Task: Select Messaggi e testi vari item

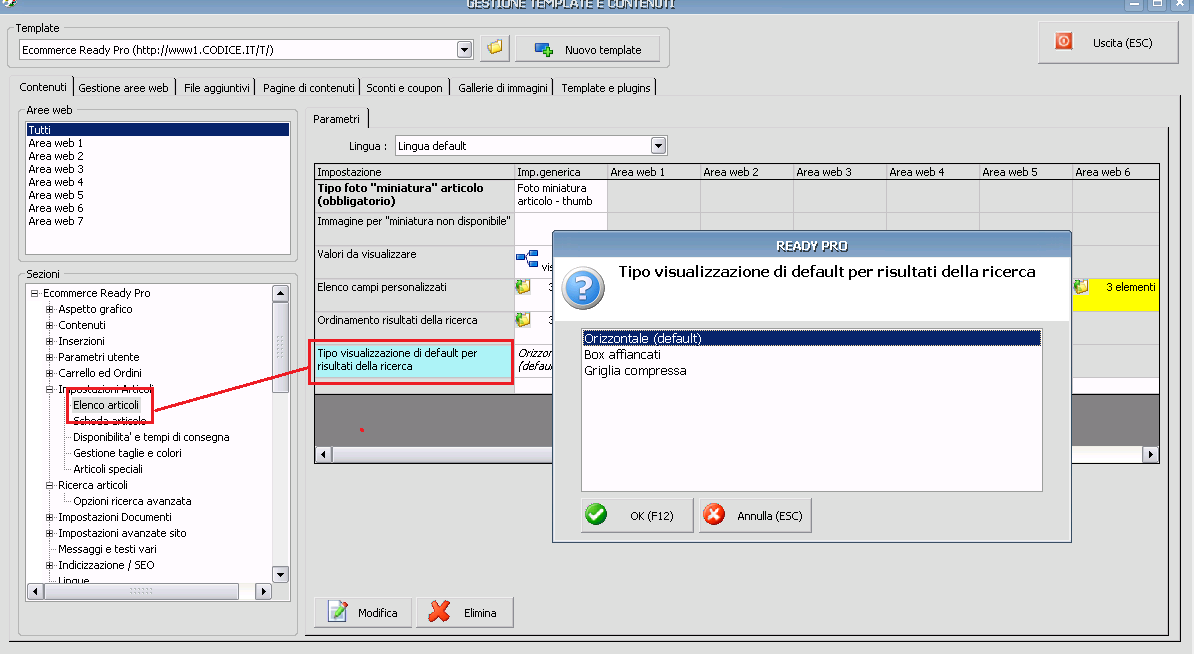Action: (x=107, y=549)
